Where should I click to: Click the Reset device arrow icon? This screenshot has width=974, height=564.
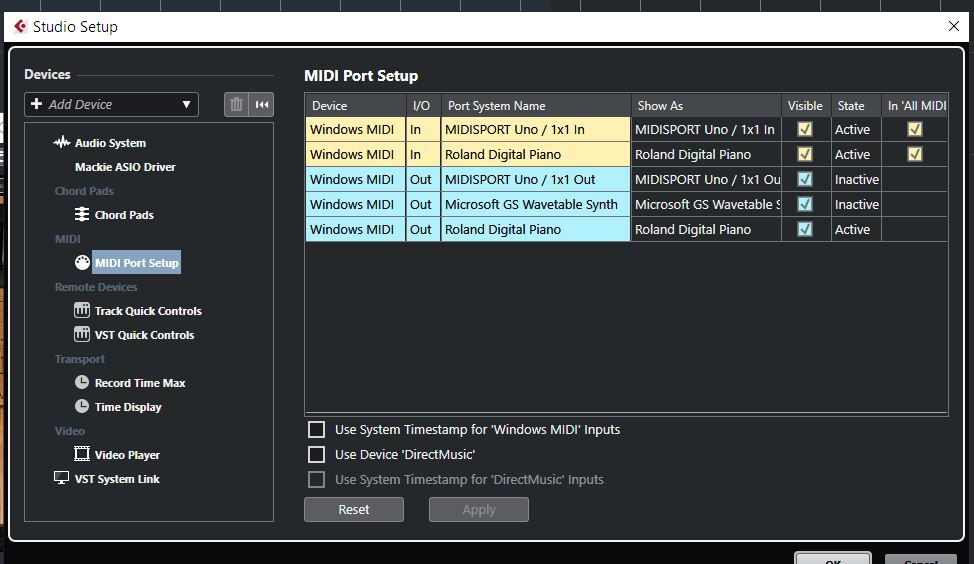pos(262,104)
